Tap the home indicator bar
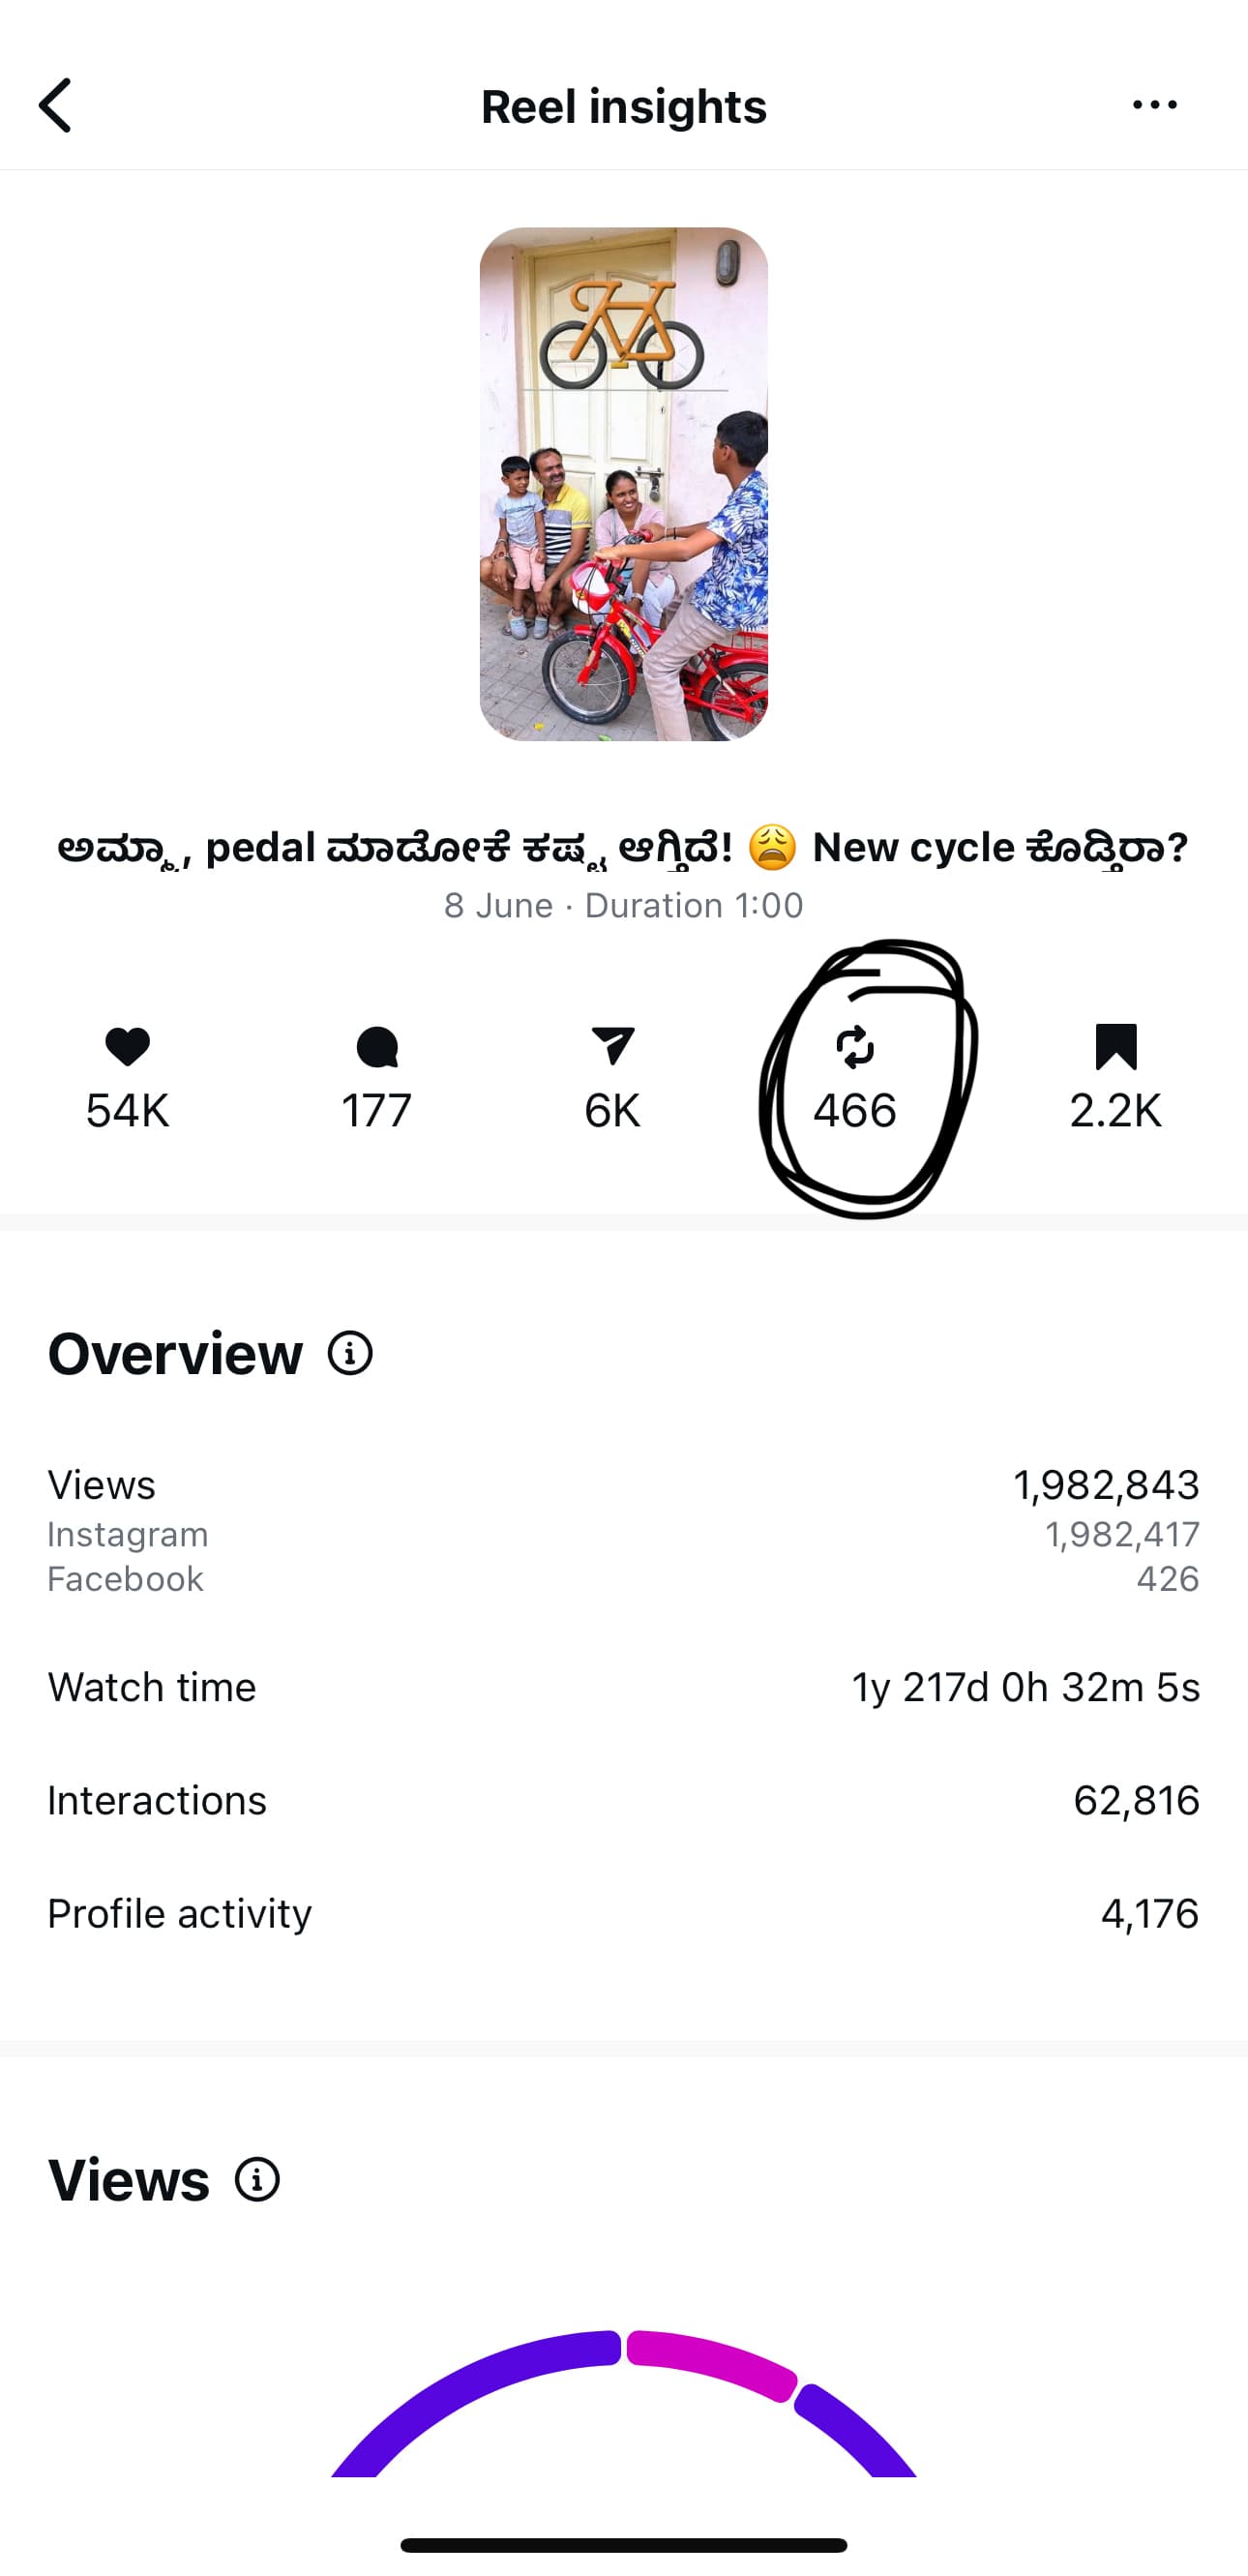1248x2576 pixels. point(624,2545)
